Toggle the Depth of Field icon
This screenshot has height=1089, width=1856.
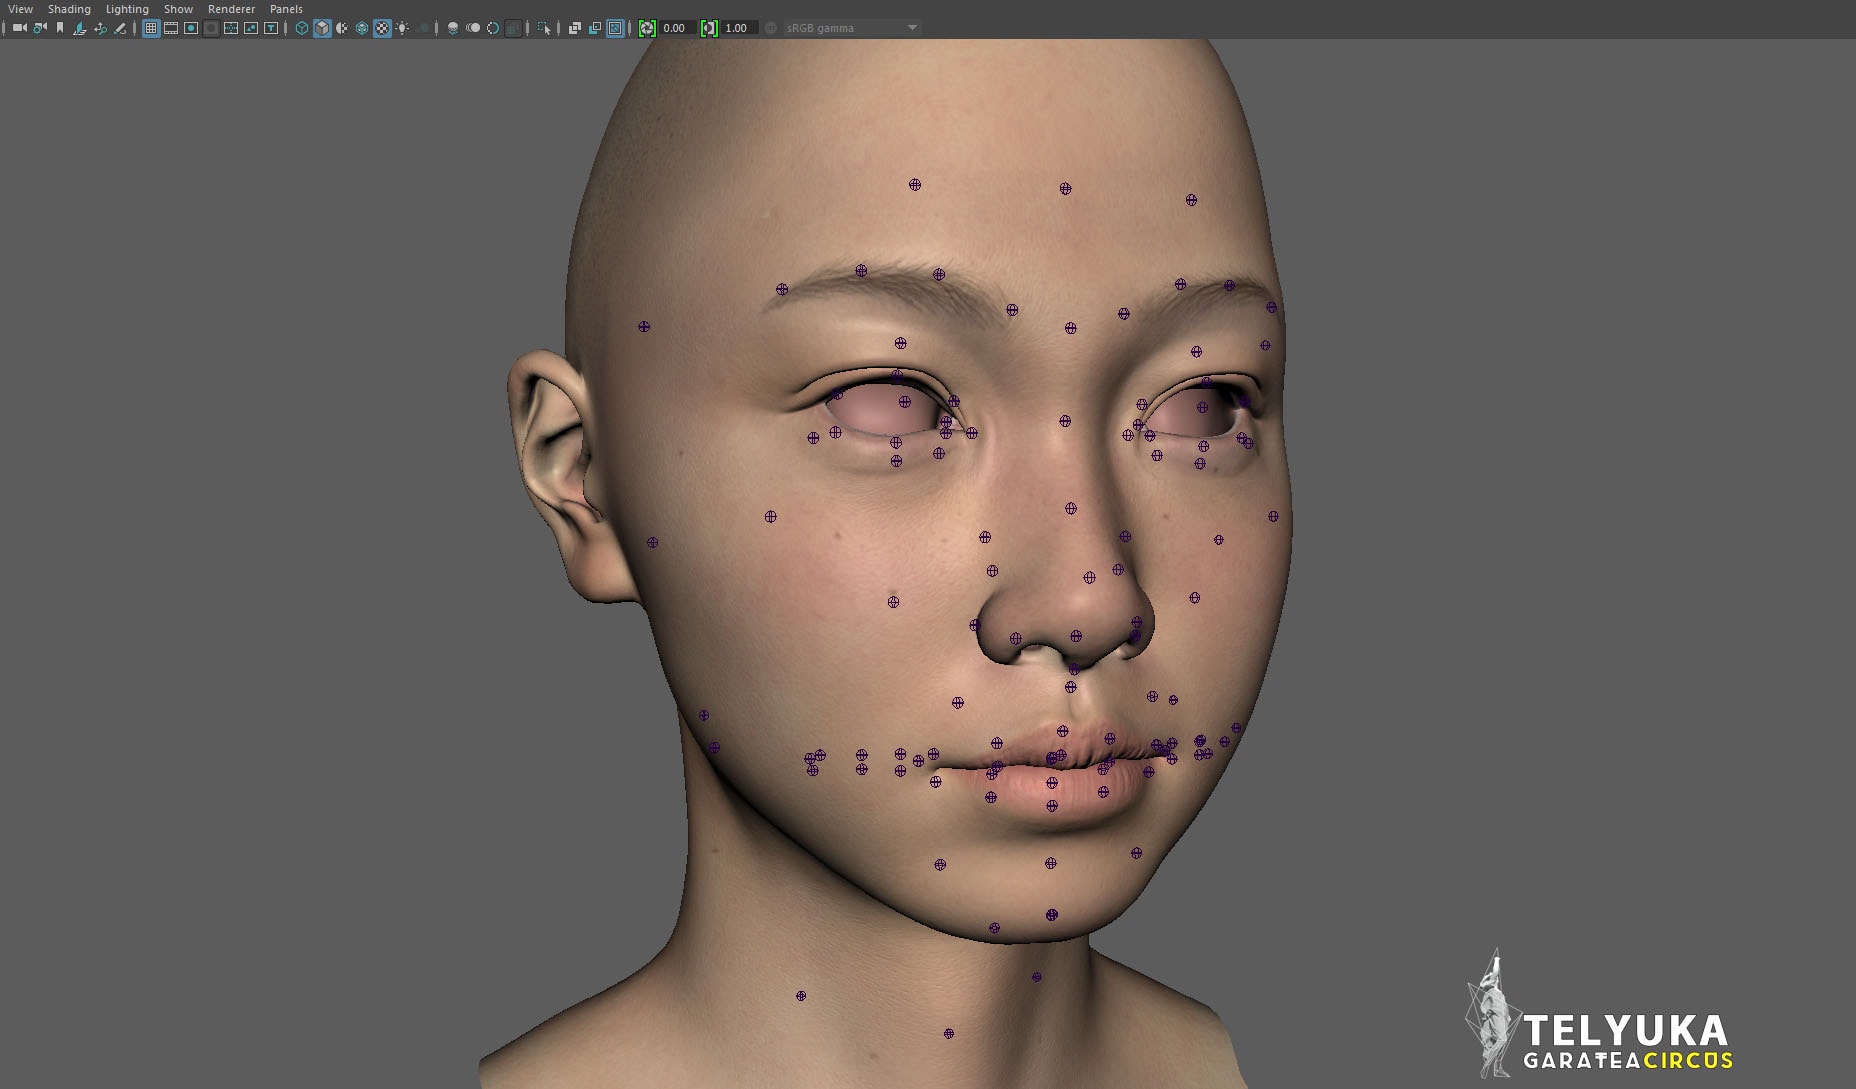(x=513, y=28)
